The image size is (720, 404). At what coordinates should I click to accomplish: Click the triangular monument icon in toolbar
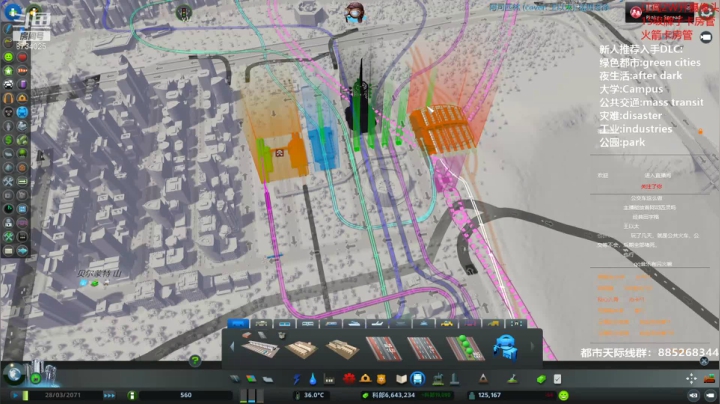click(x=483, y=379)
